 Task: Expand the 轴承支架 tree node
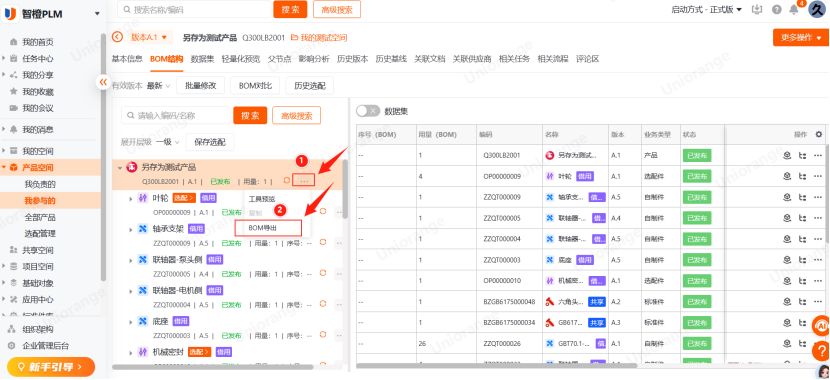point(131,230)
